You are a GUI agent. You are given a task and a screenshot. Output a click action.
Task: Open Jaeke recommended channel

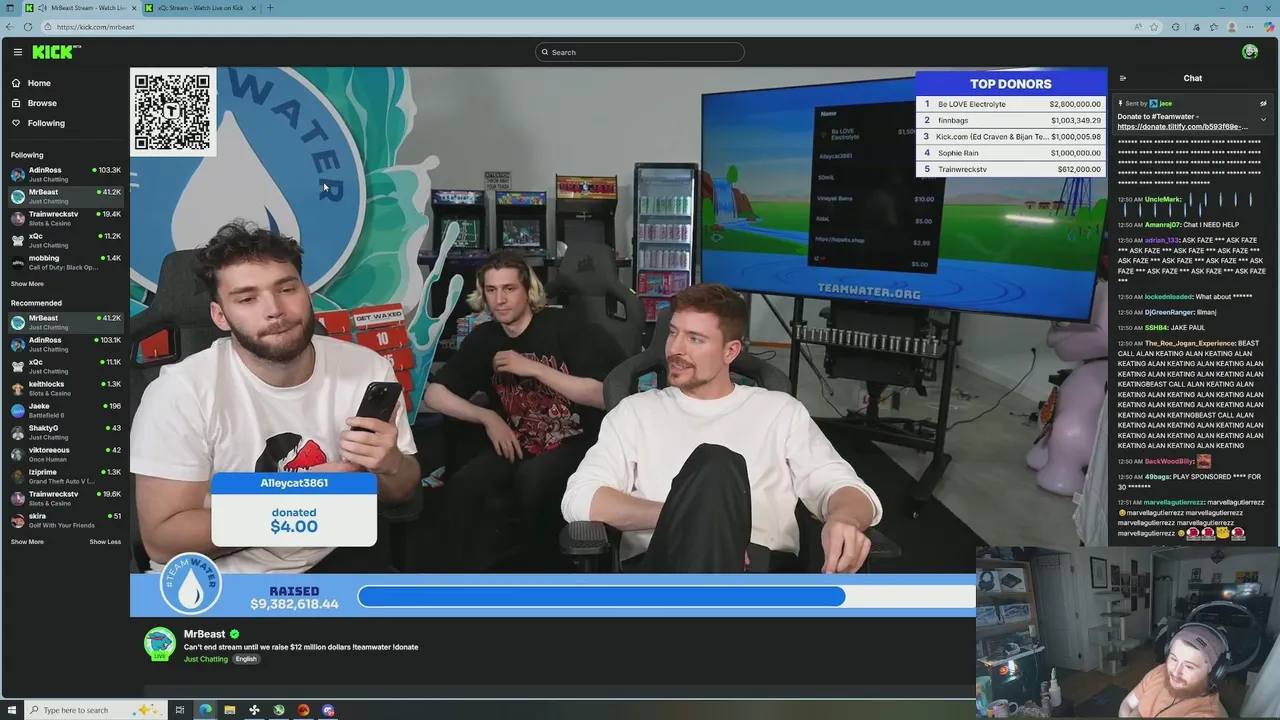[65, 410]
